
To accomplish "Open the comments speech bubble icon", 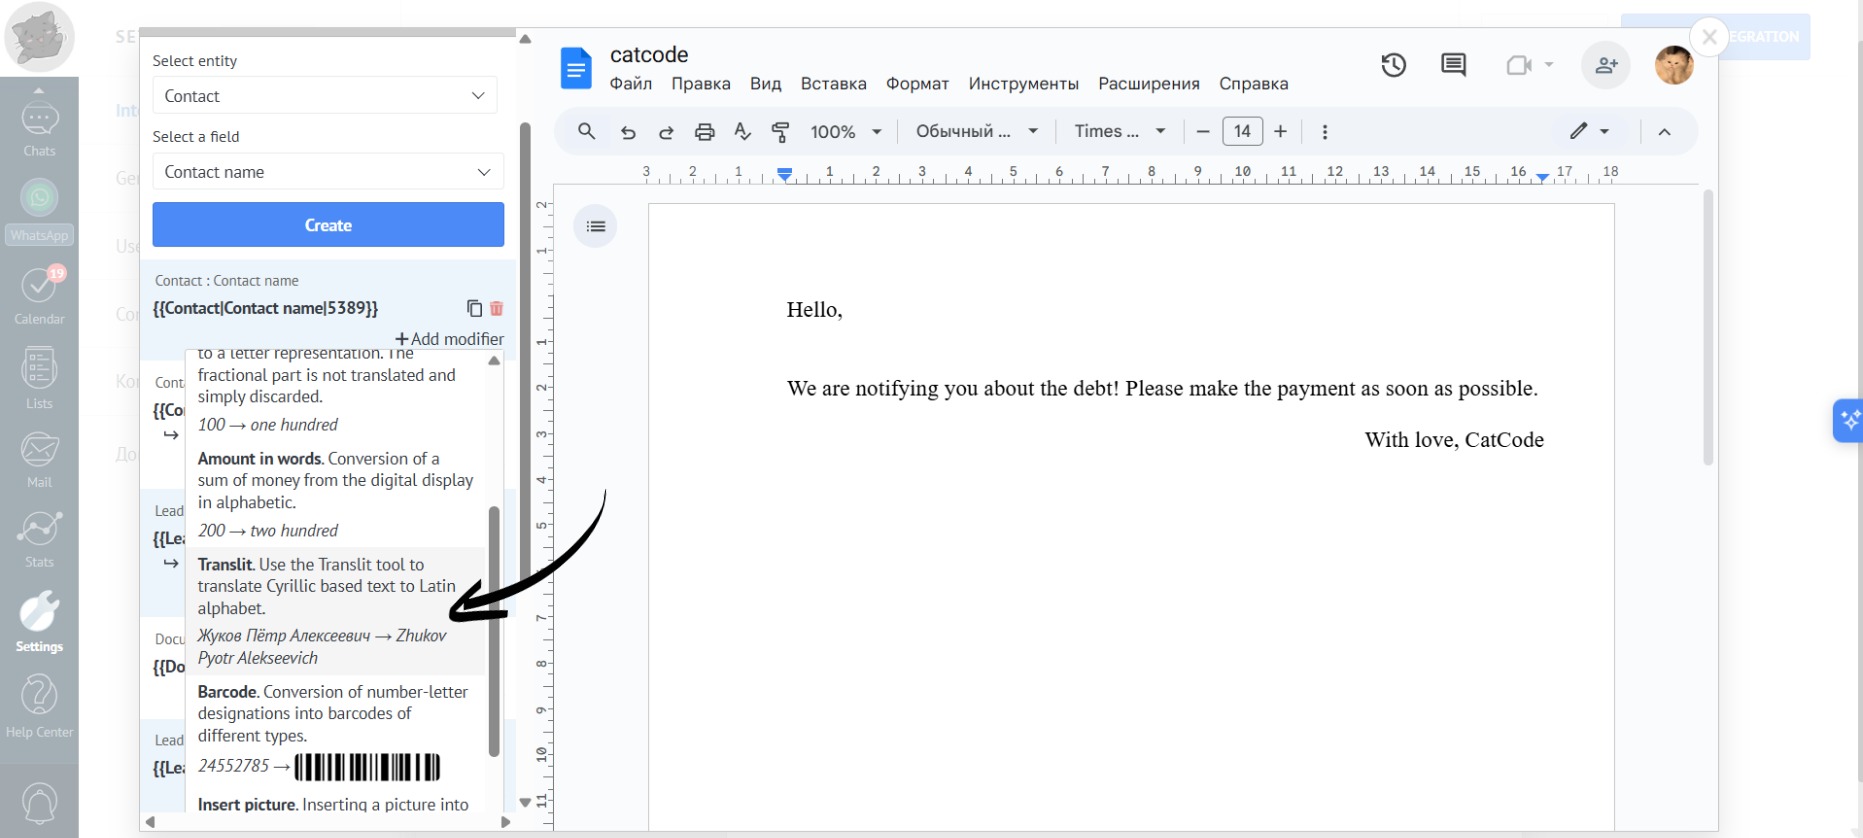I will click(1453, 66).
